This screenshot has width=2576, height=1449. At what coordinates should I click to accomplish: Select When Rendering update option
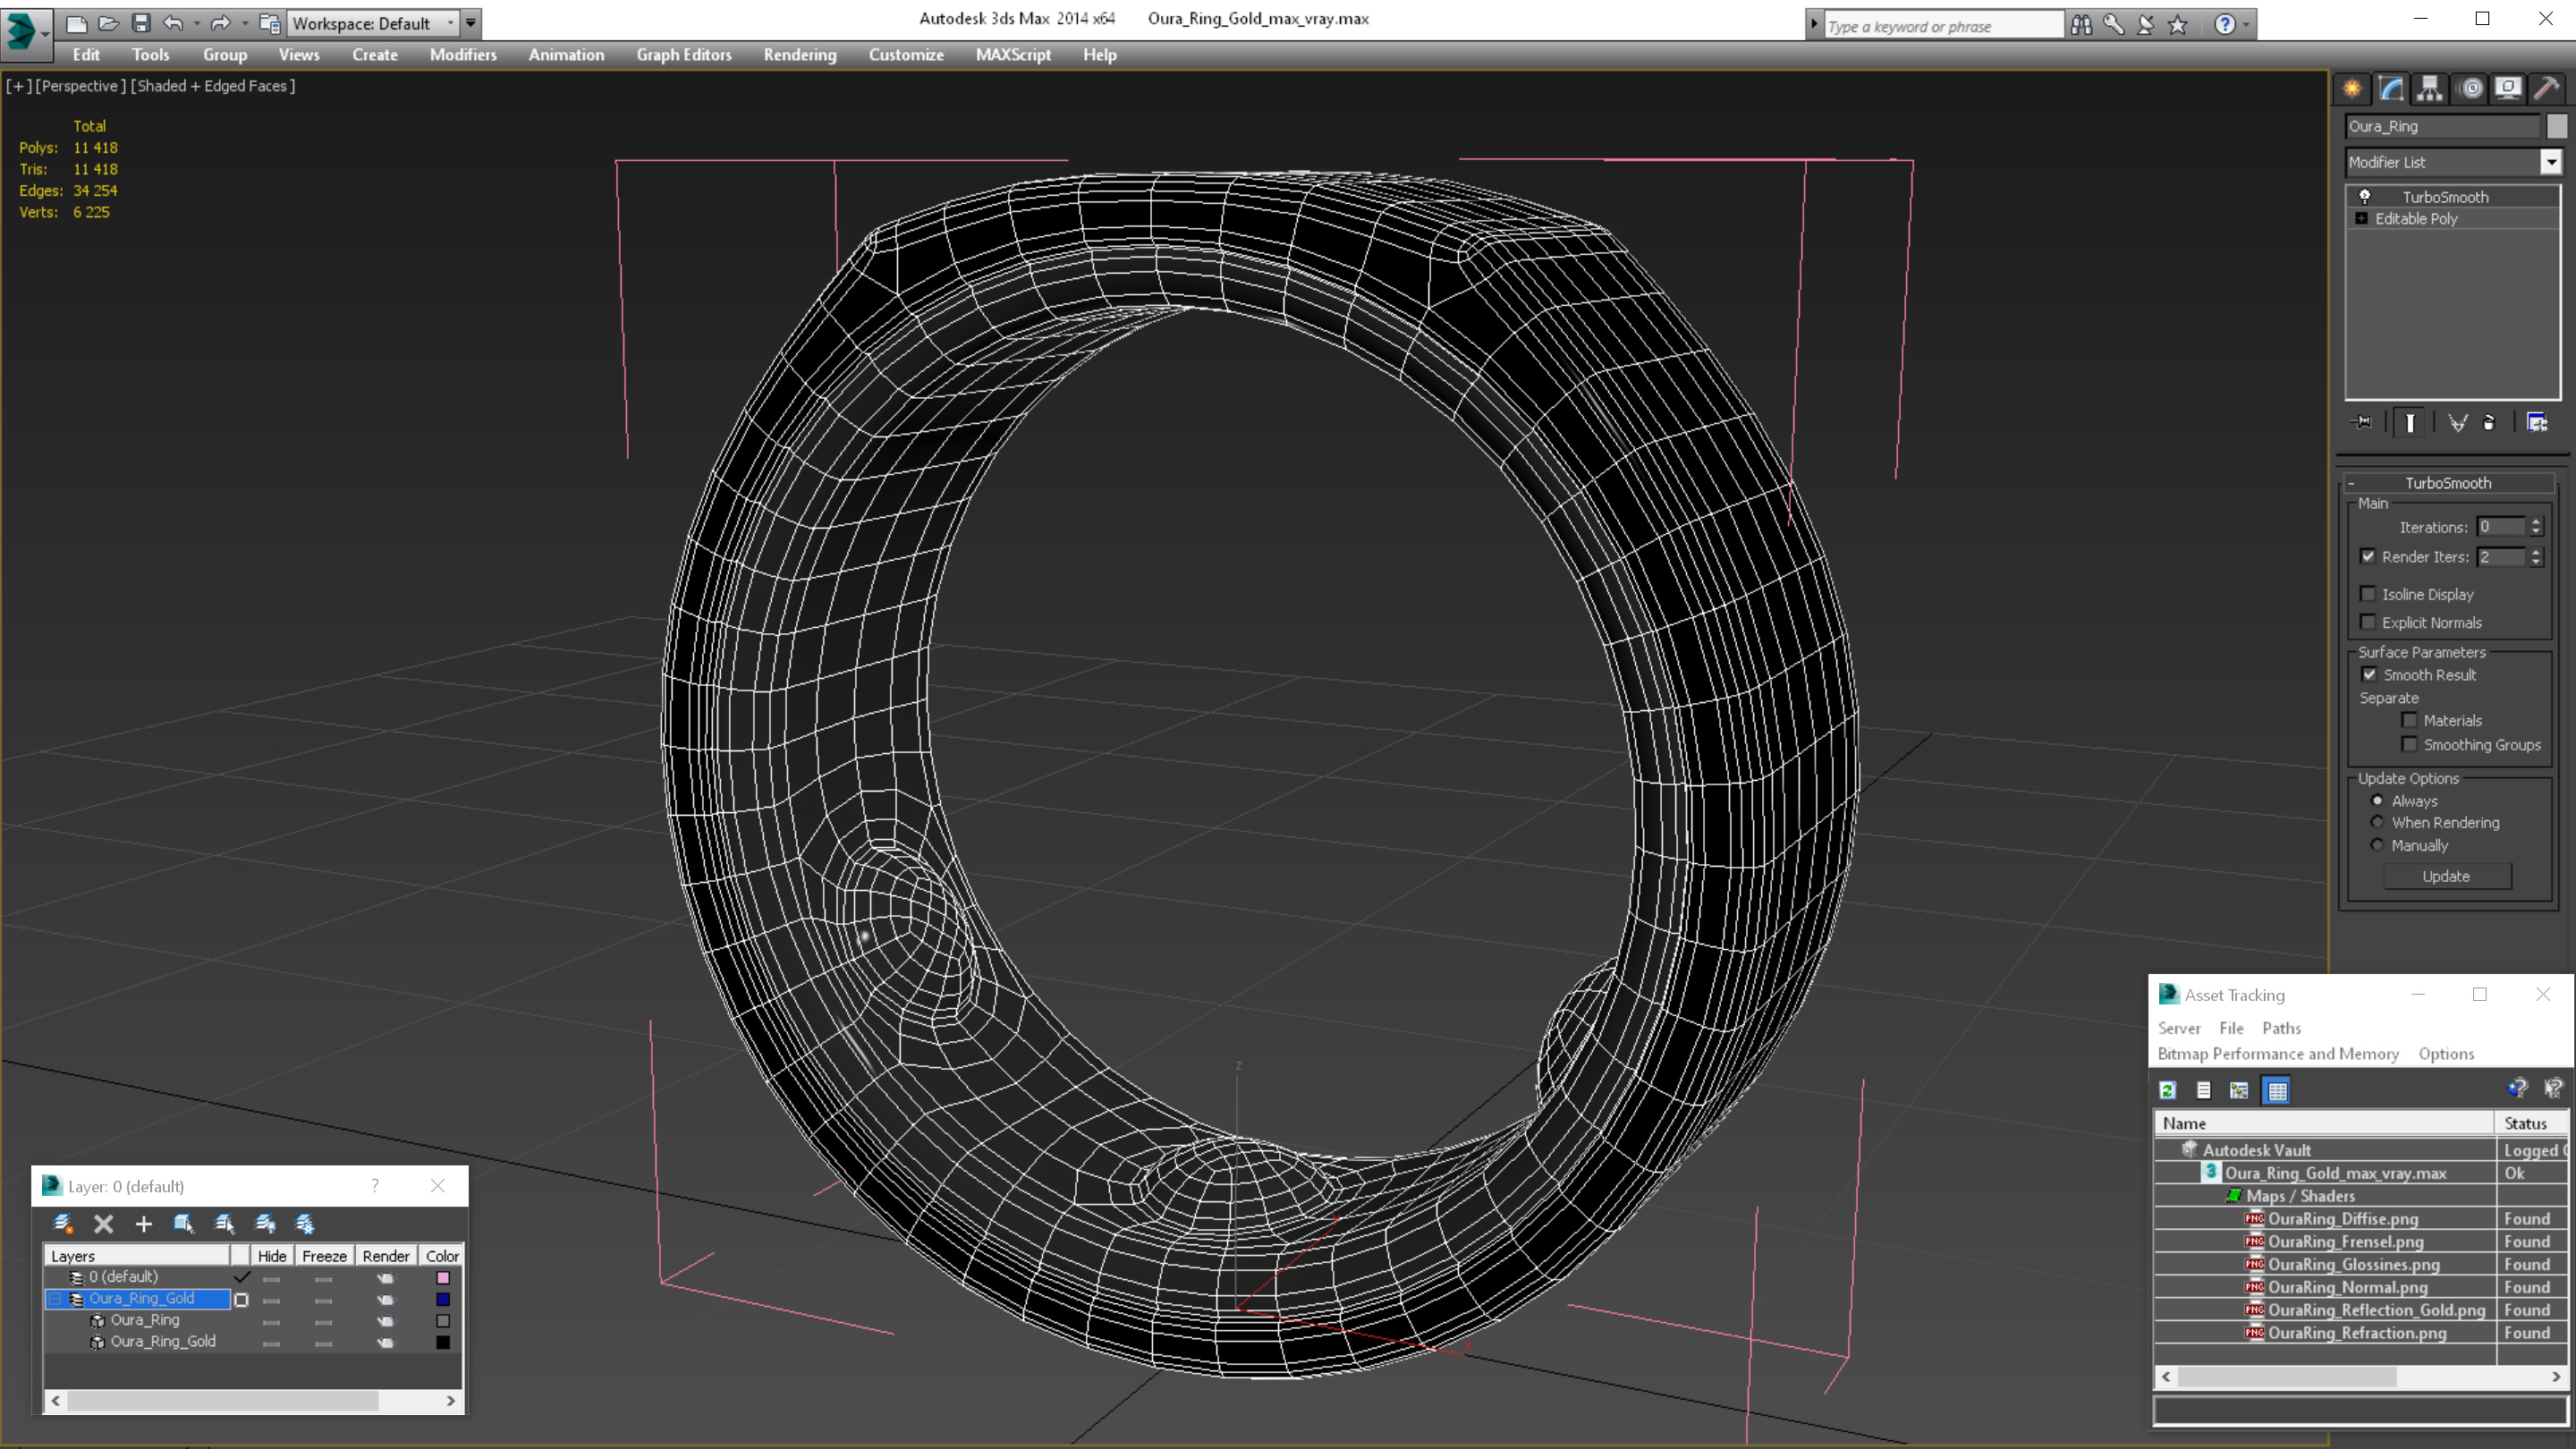[x=2377, y=823]
